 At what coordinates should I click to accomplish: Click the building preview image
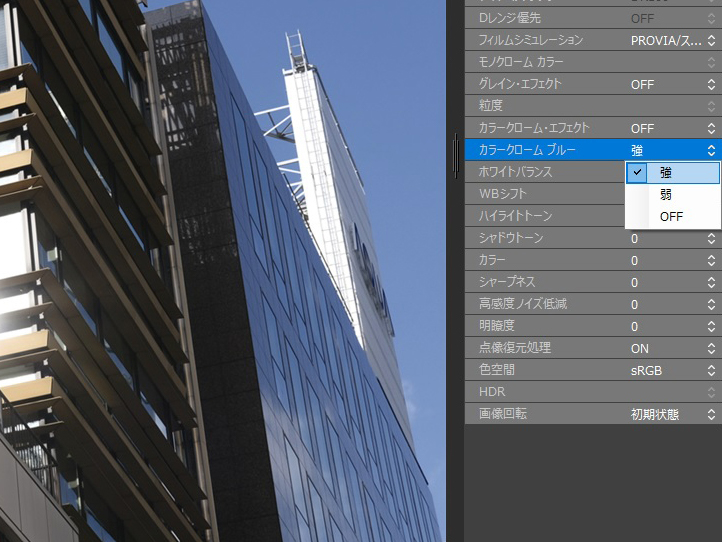pyautogui.click(x=223, y=271)
